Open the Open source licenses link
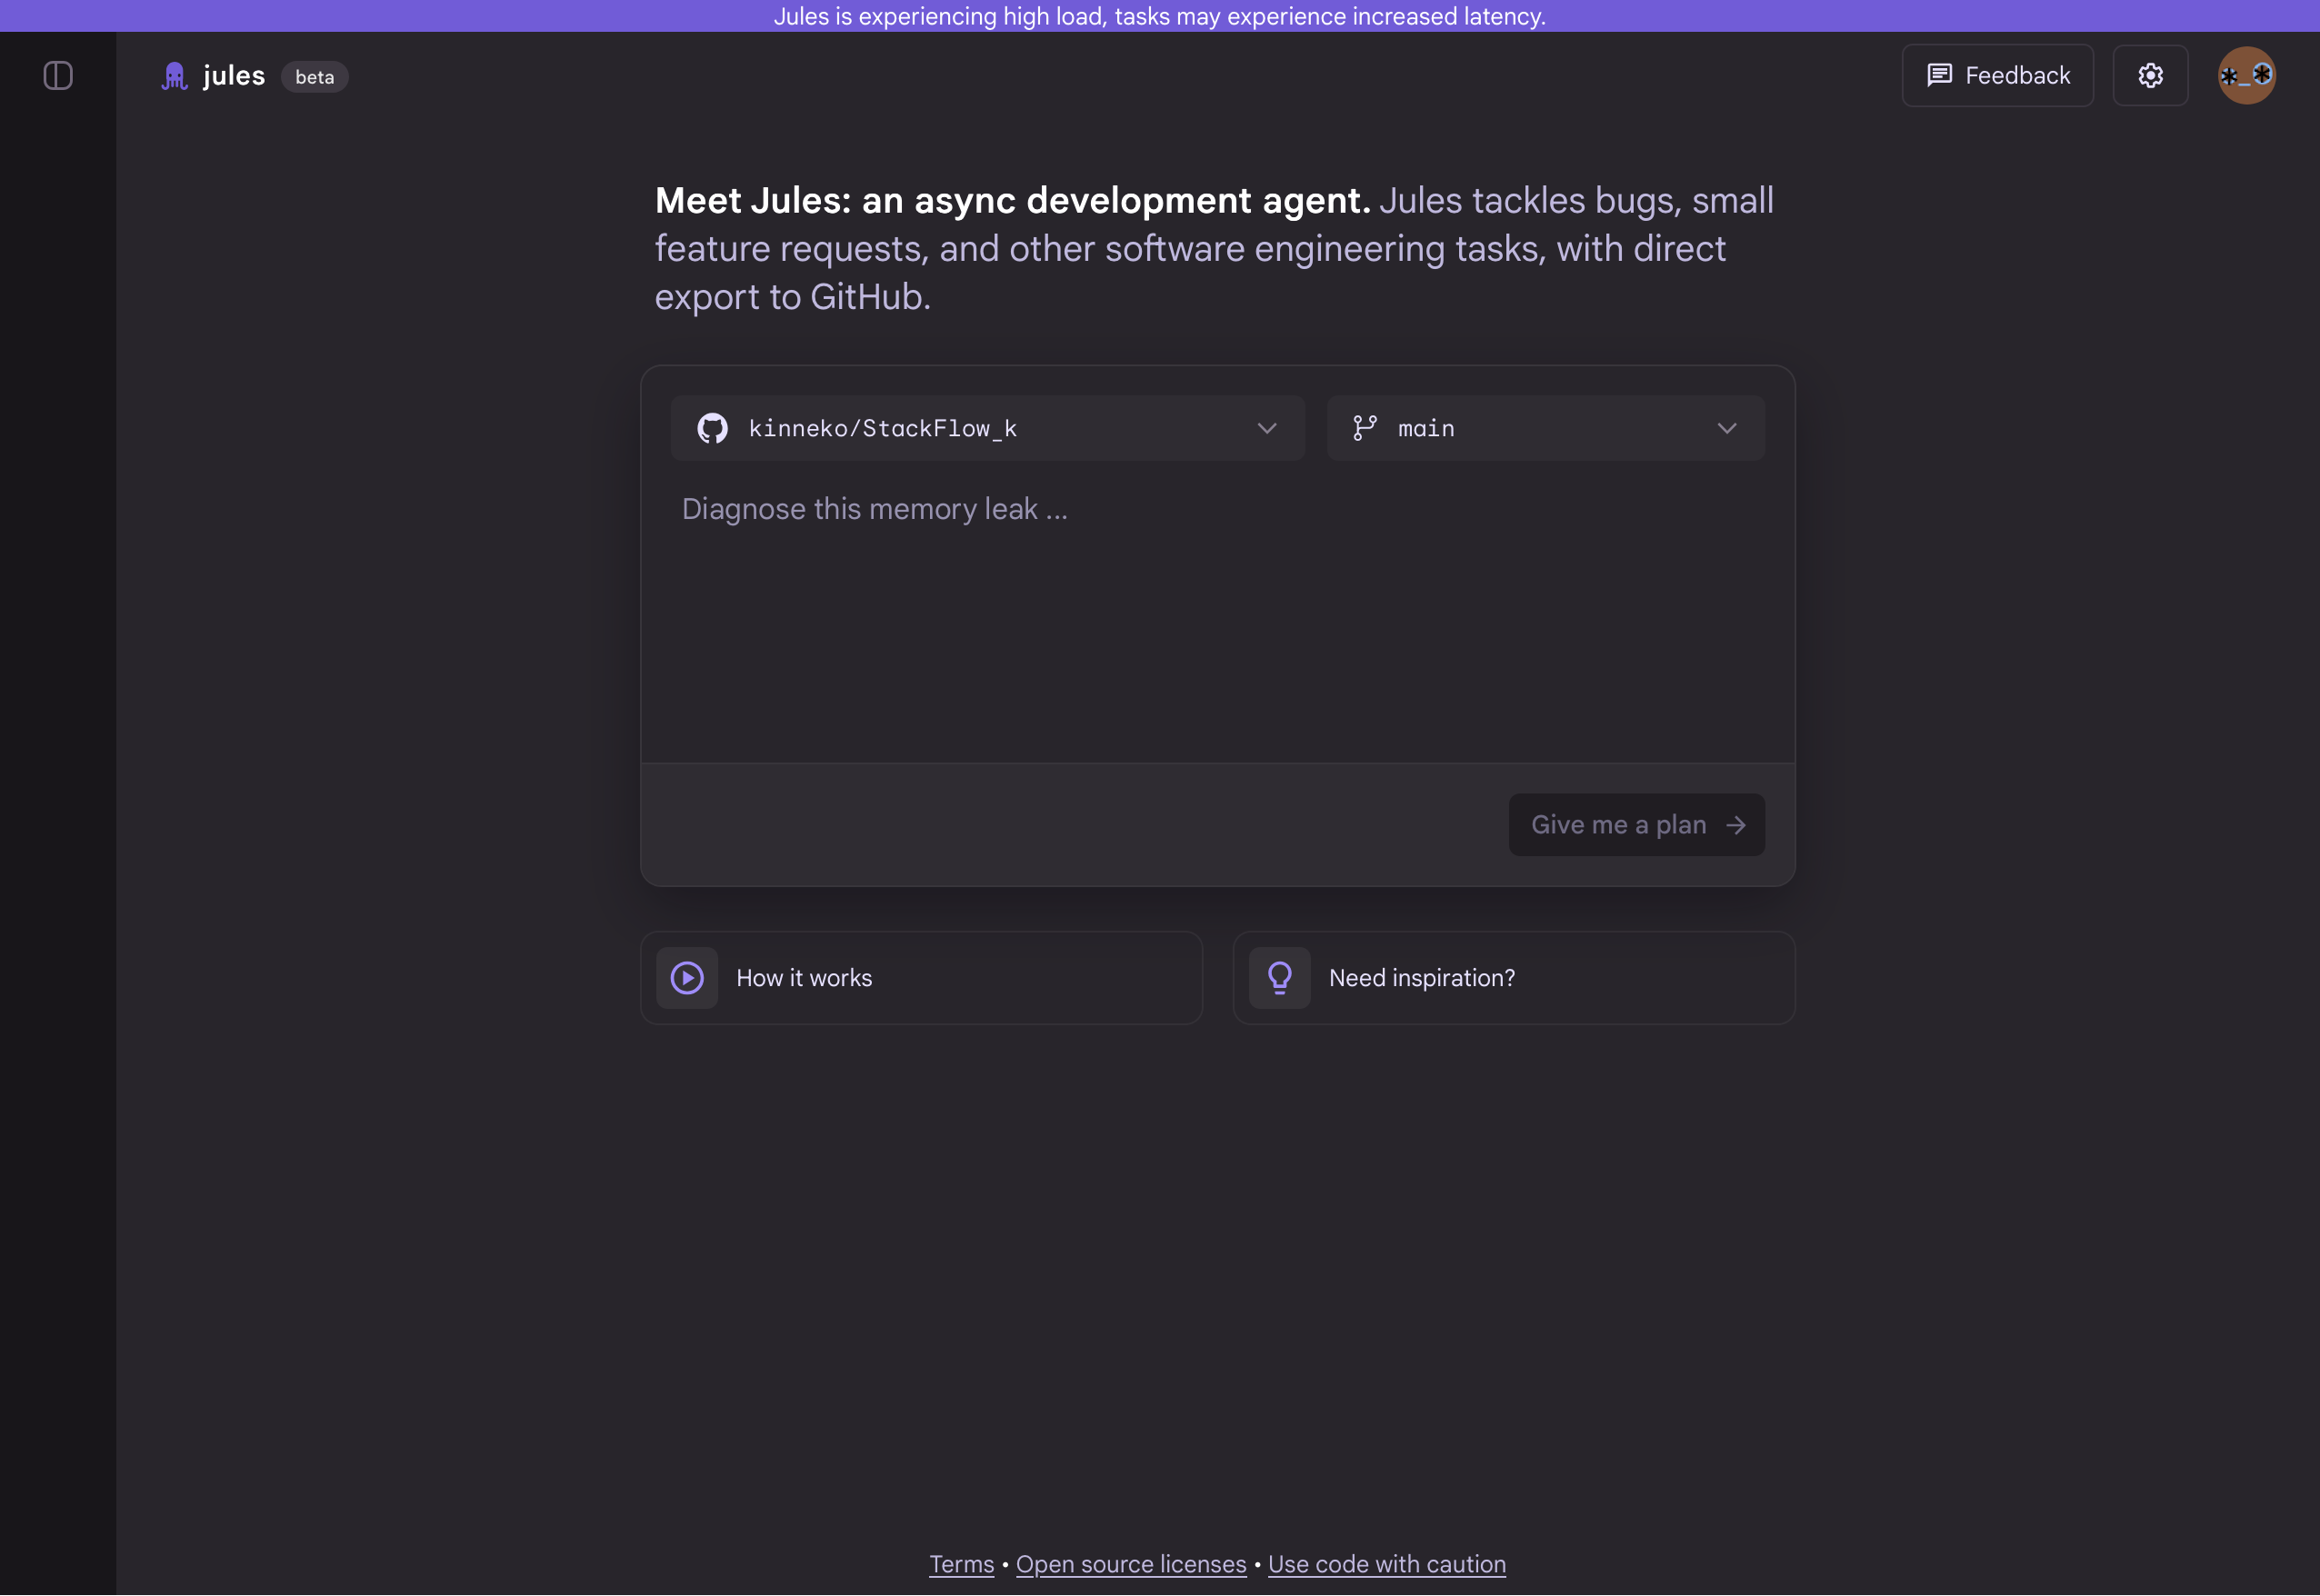Image resolution: width=2320 pixels, height=1596 pixels. point(1131,1564)
